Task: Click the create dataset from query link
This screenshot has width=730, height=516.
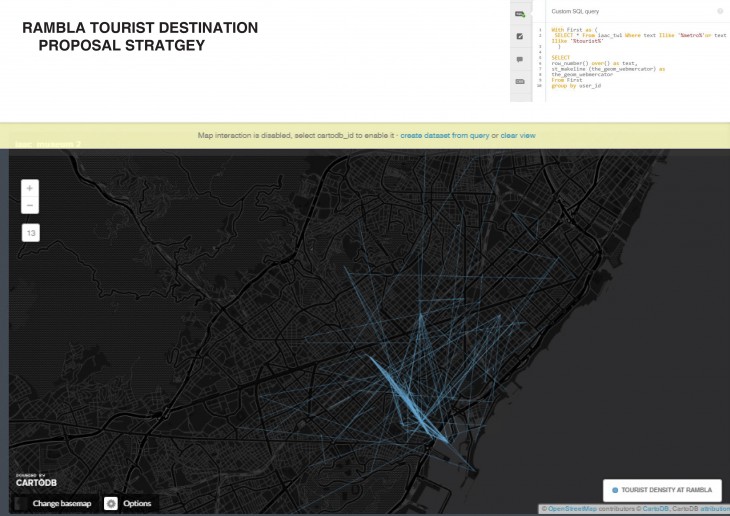Action: click(x=443, y=135)
